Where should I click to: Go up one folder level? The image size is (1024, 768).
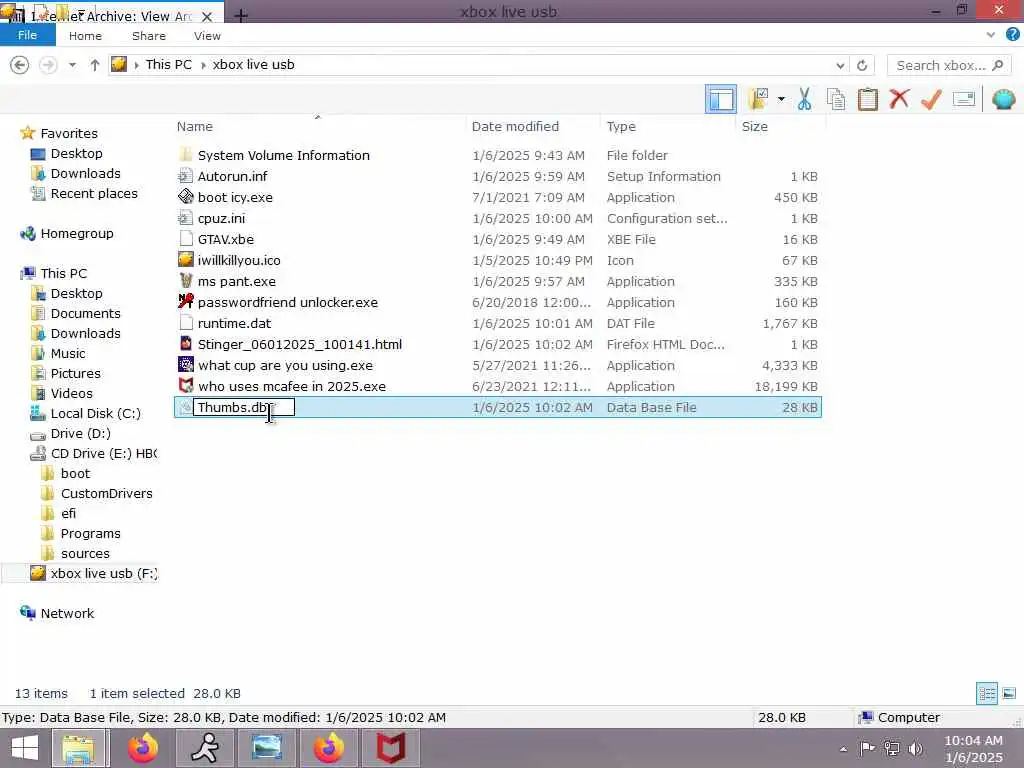coord(95,65)
